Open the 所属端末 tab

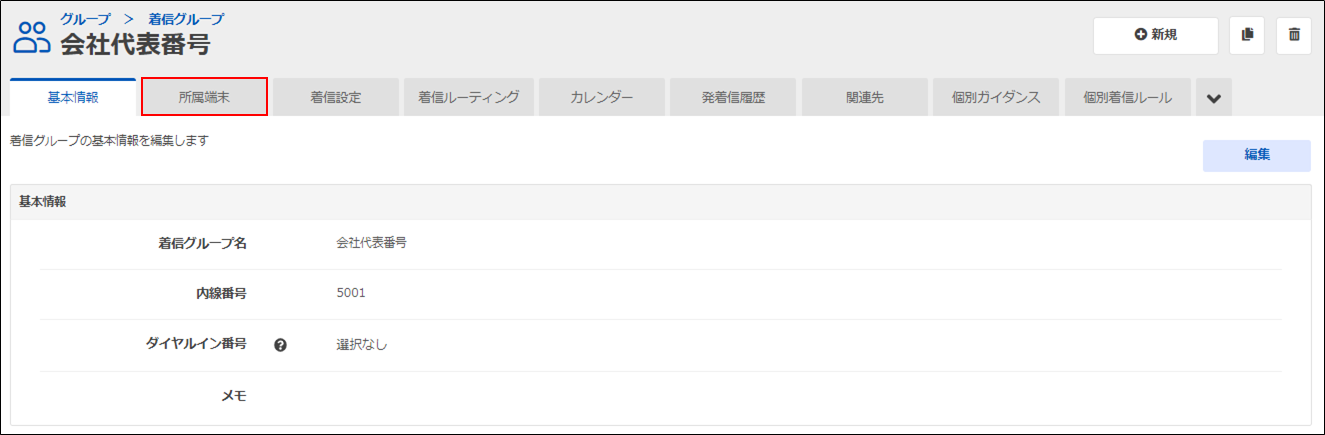tap(204, 98)
